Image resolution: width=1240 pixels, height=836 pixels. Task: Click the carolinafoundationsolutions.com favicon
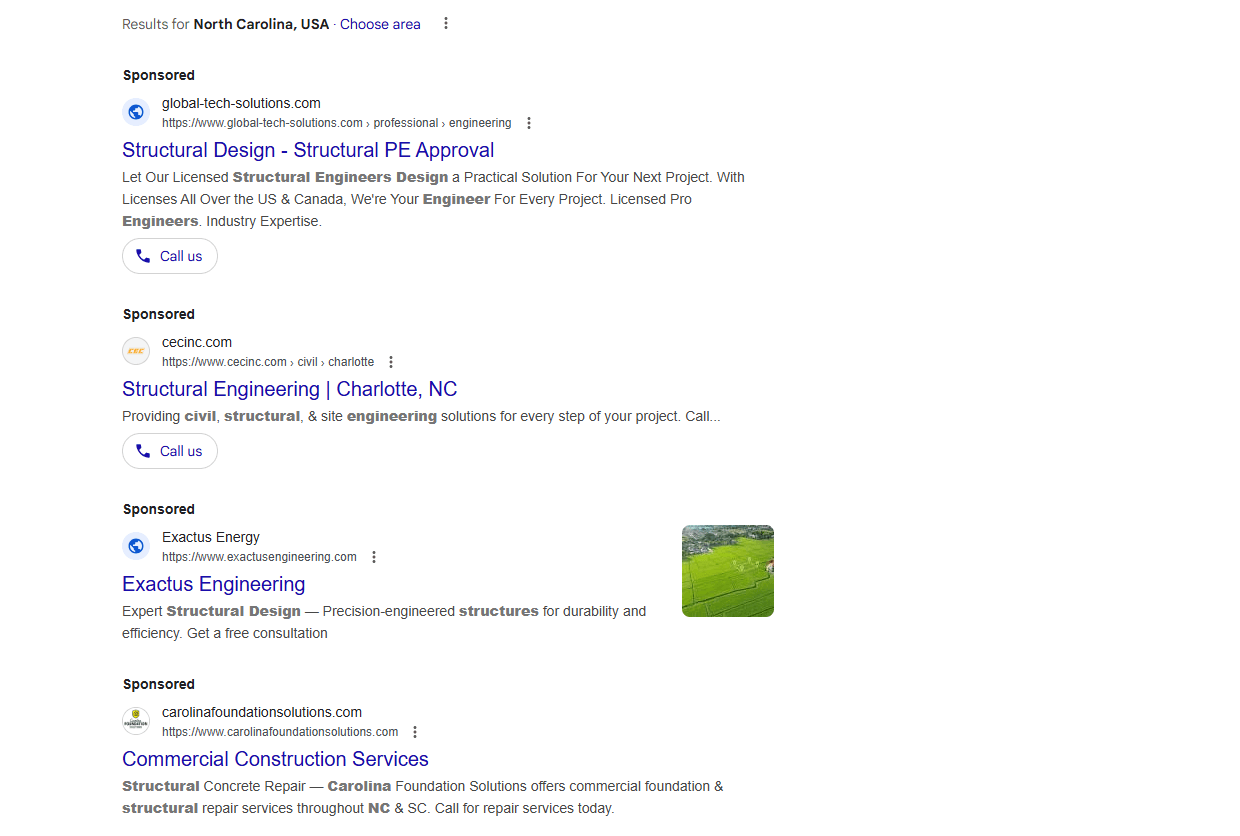(136, 721)
